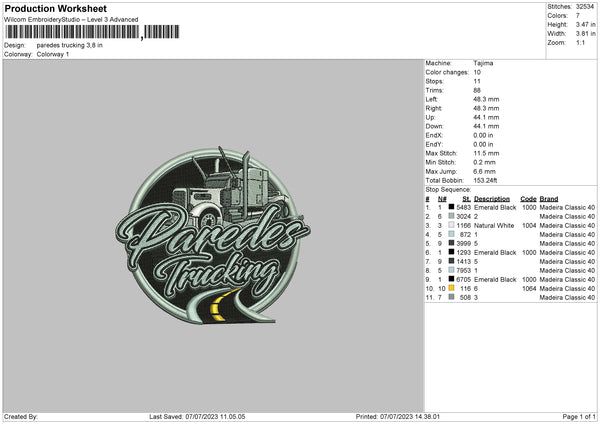The width and height of the screenshot is (600, 424).
Task: Click the black swatch in the 6705 stitch row
Action: [452, 279]
